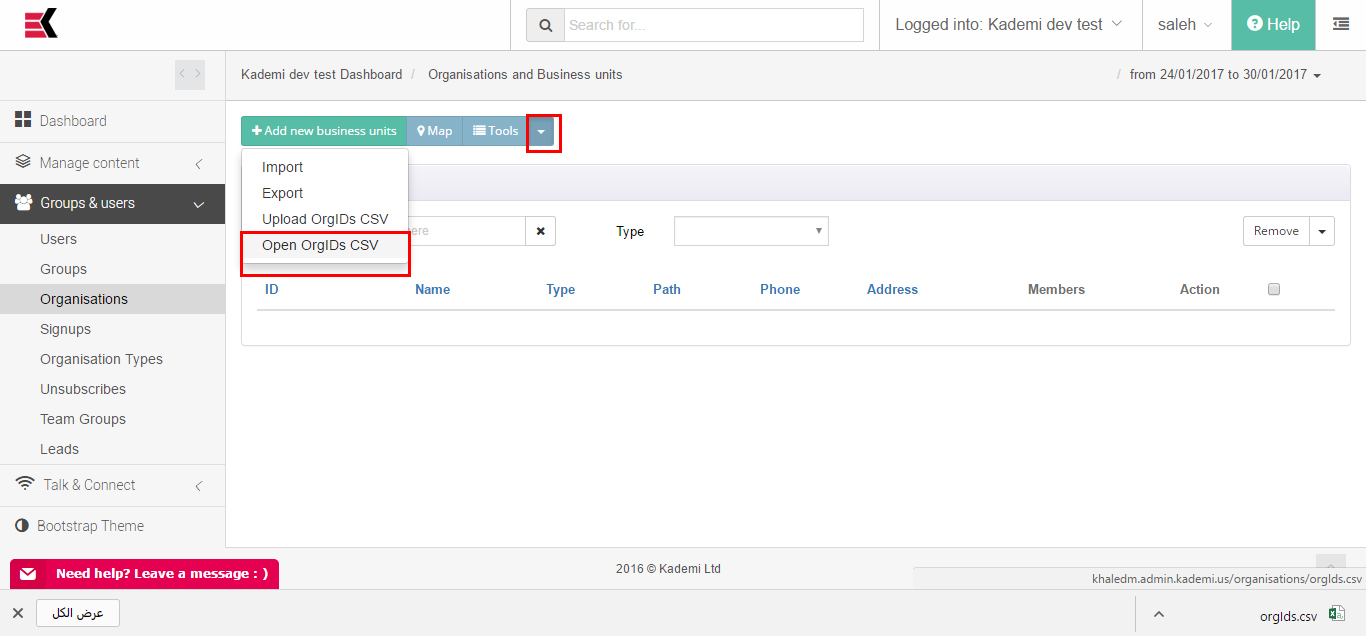Image resolution: width=1366 pixels, height=636 pixels.
Task: Click the Kademi logo icon
Action: [42, 23]
